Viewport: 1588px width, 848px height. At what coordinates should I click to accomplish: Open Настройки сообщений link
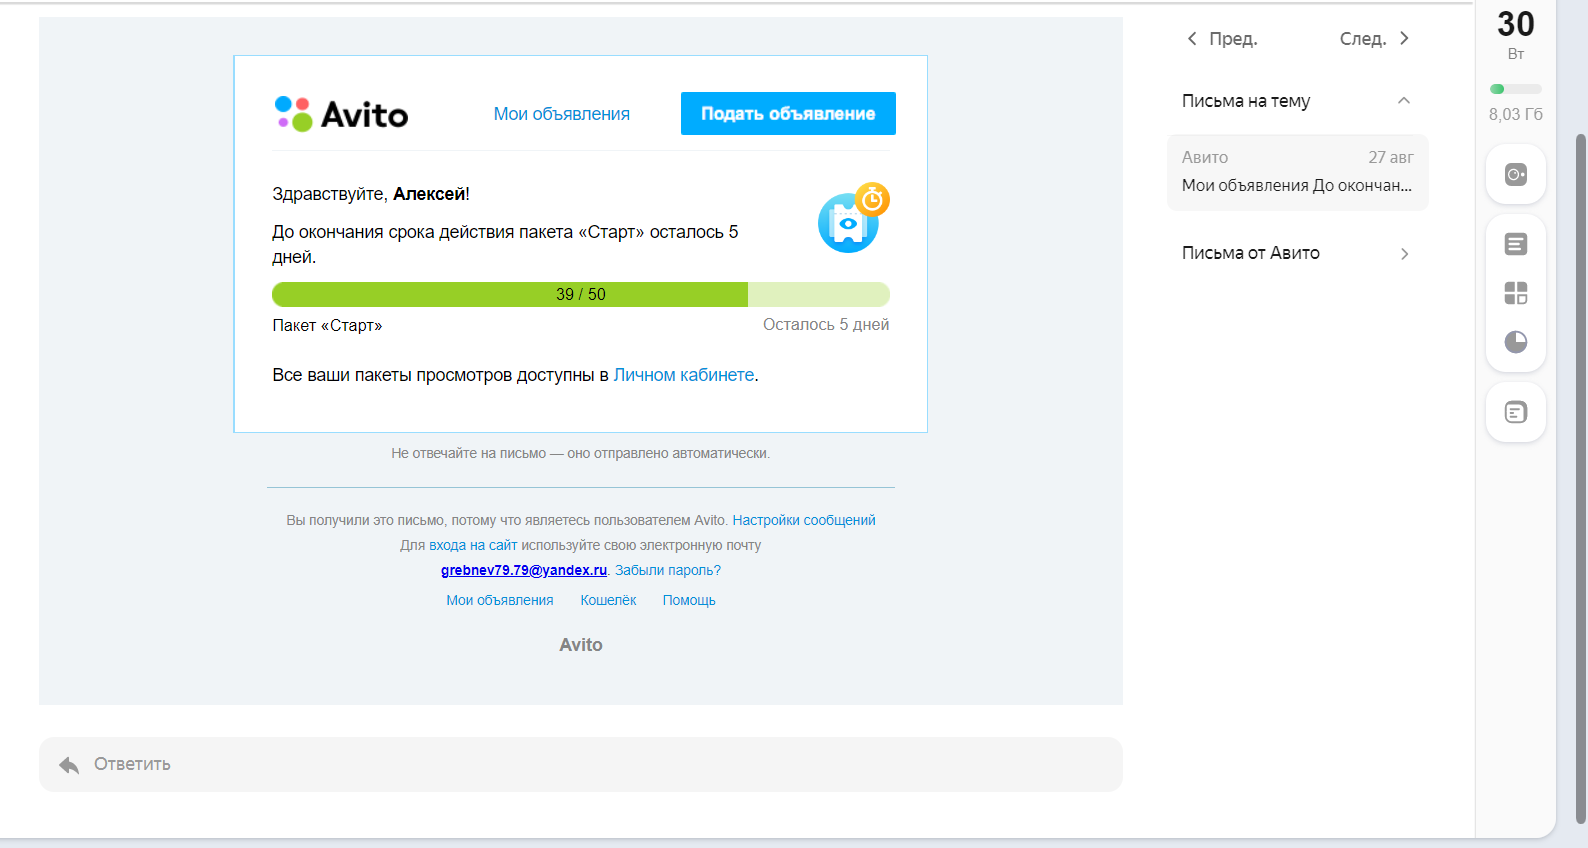point(804,520)
